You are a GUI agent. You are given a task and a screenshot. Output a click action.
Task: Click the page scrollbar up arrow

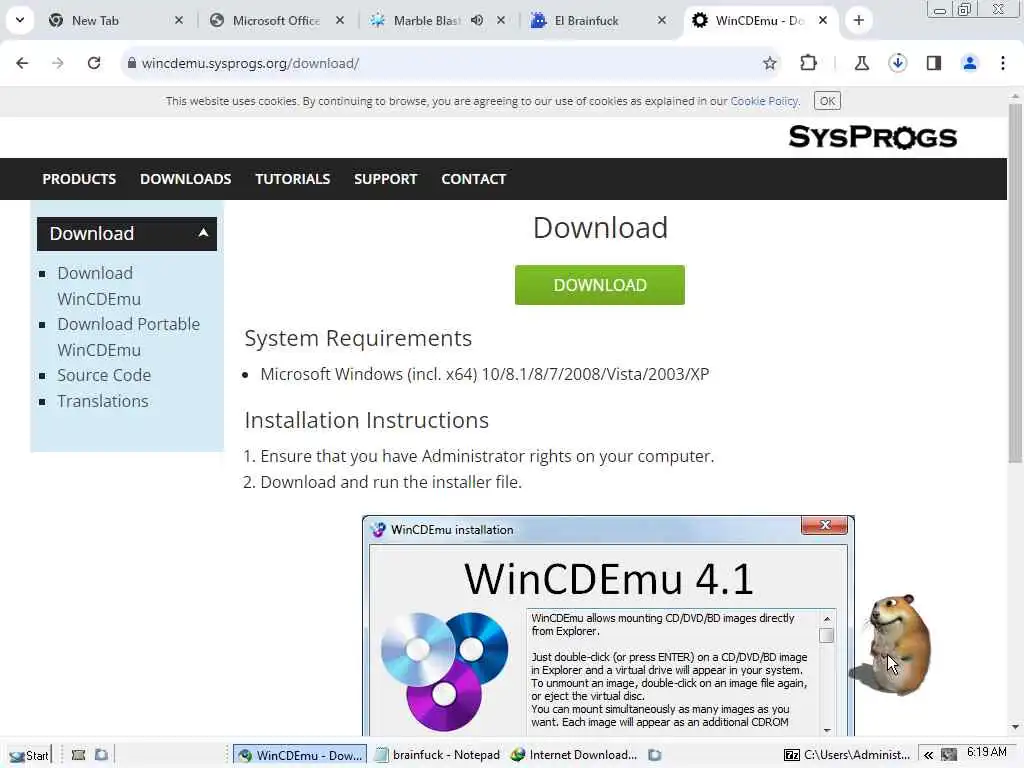1015,97
